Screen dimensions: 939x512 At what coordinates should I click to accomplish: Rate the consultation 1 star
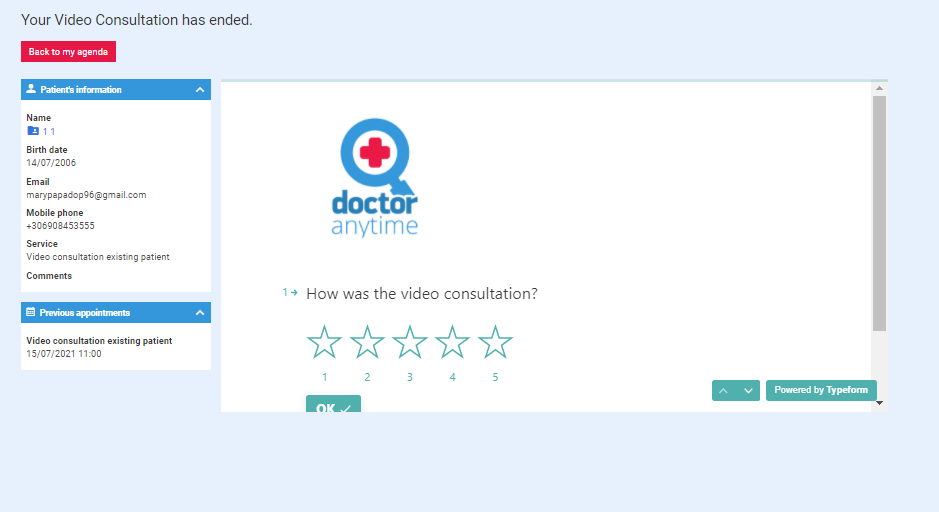[324, 342]
